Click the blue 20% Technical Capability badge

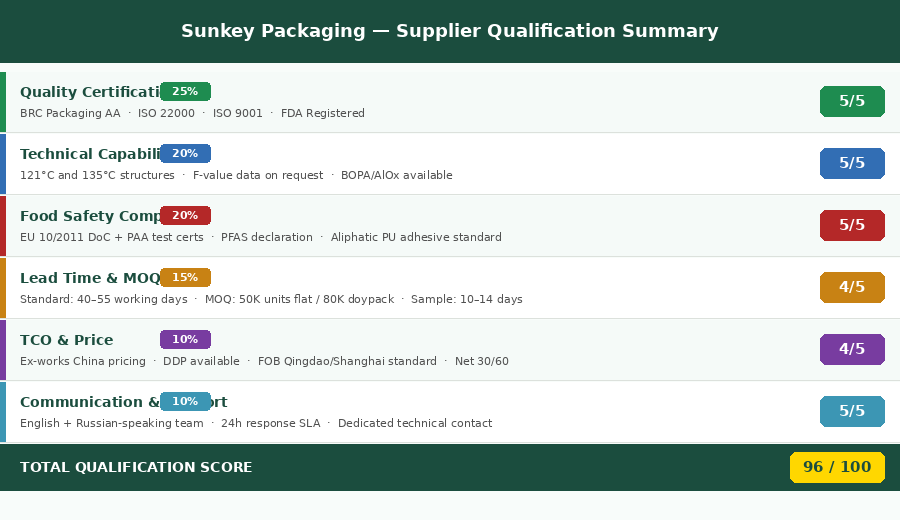pos(185,154)
